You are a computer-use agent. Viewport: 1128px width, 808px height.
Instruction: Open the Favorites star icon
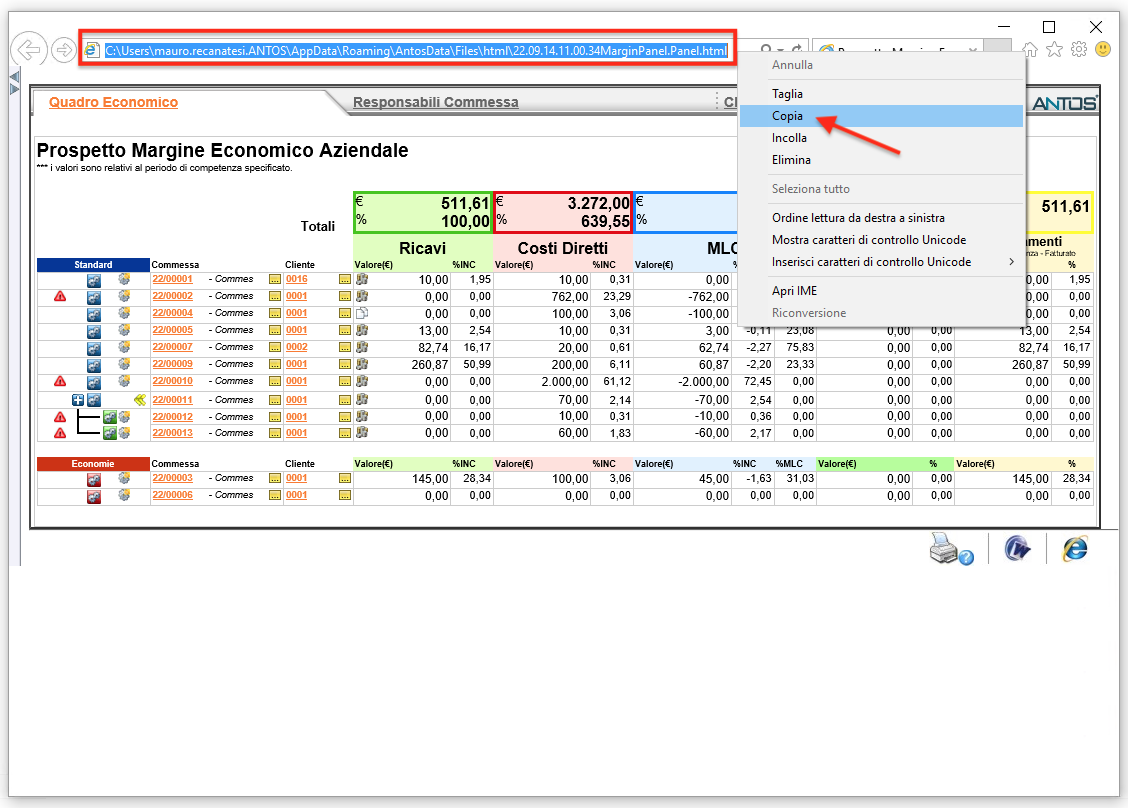coord(1054,49)
